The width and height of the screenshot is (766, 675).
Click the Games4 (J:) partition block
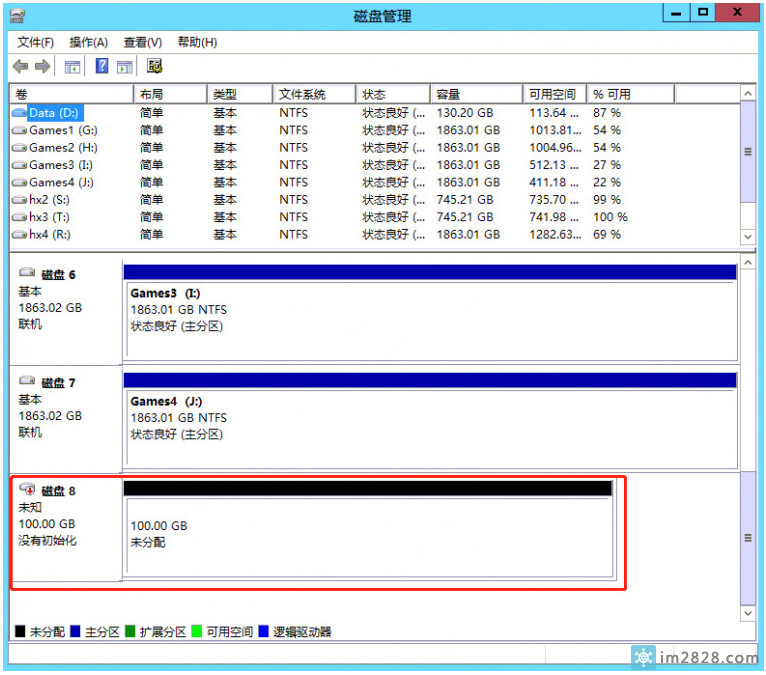pyautogui.click(x=429, y=417)
